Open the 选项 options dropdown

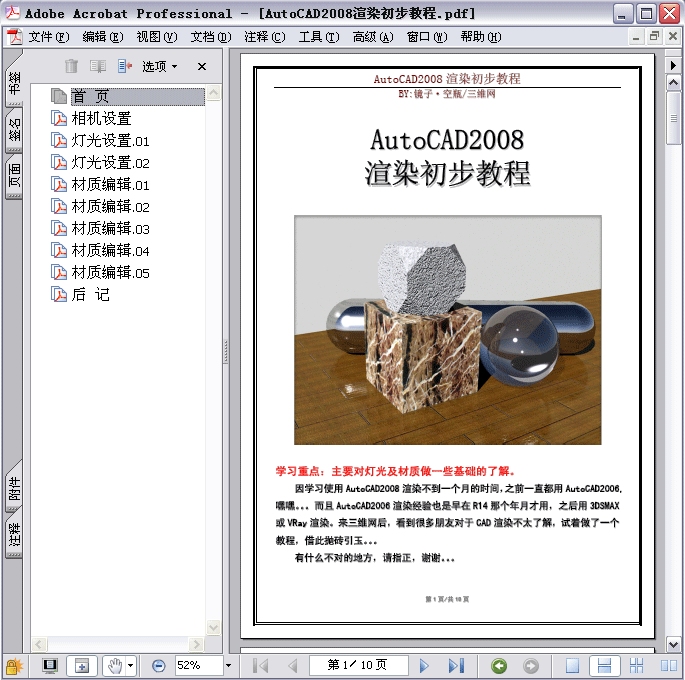(x=159, y=66)
